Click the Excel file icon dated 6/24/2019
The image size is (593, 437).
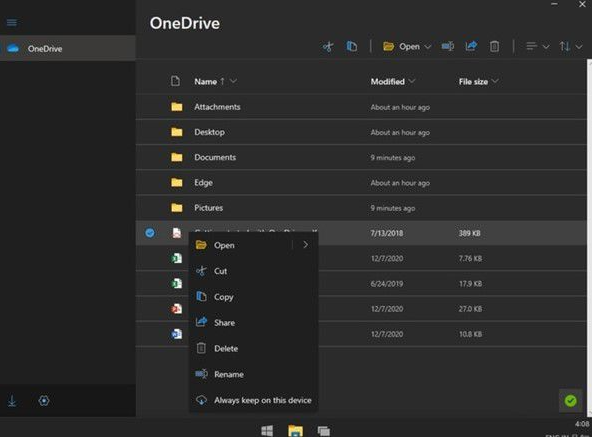point(177,284)
